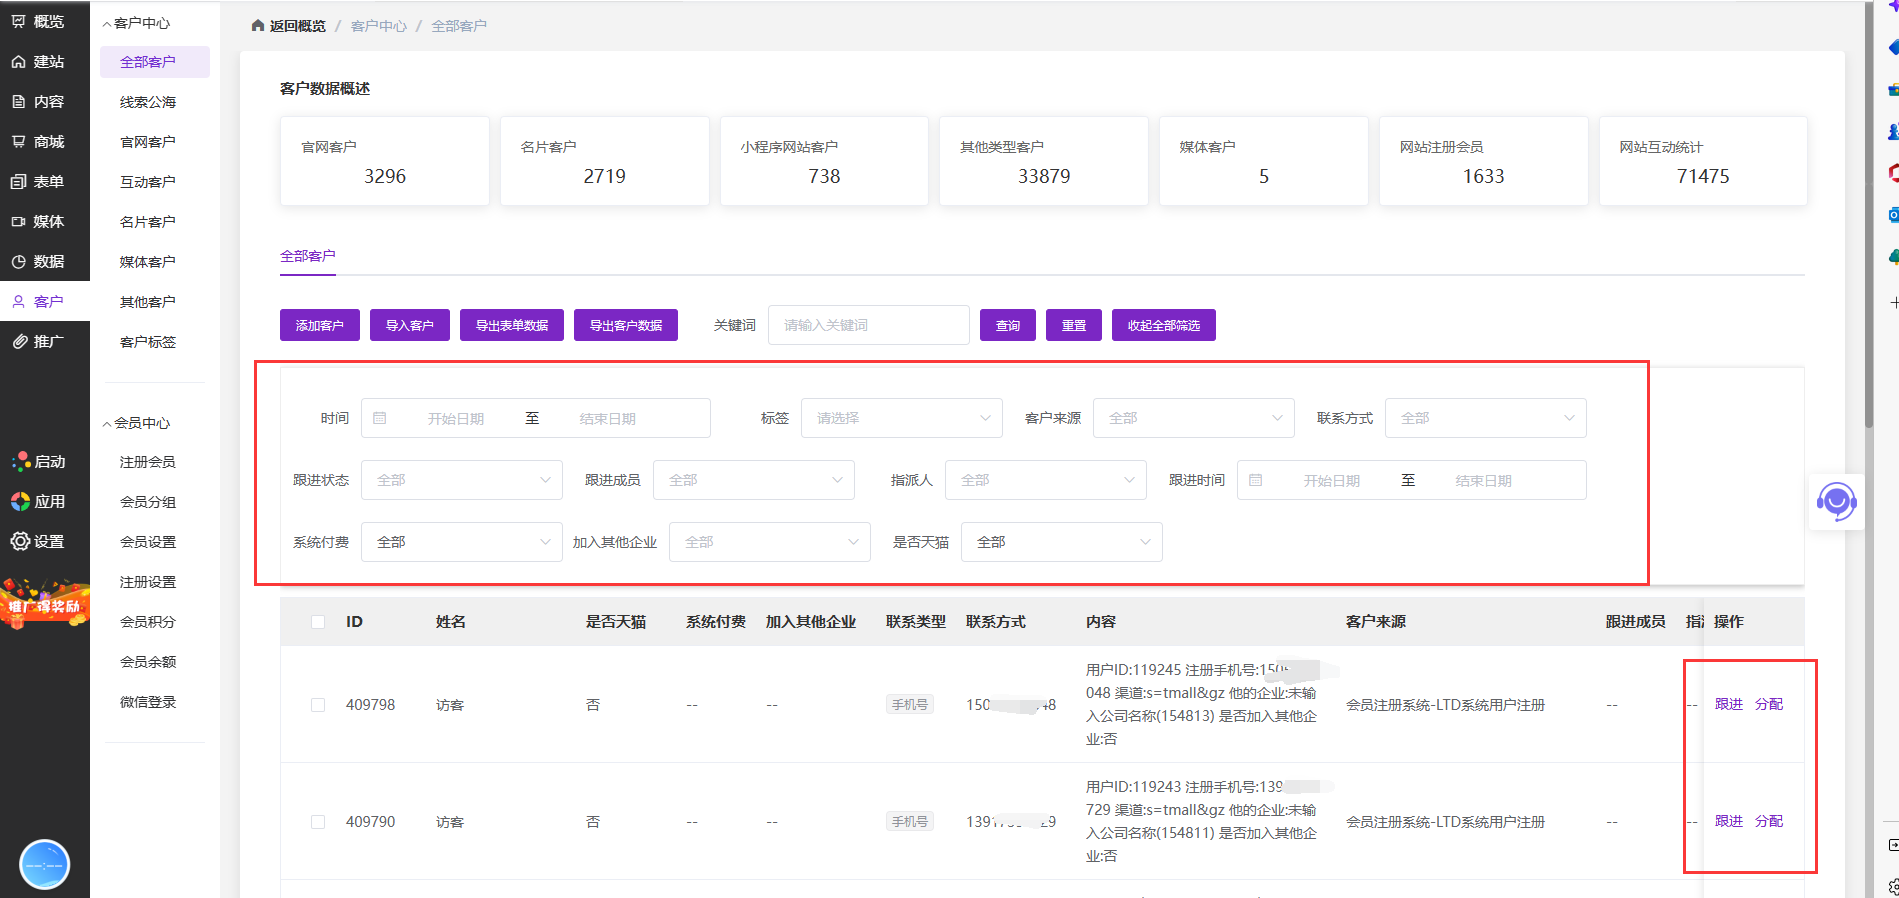The width and height of the screenshot is (1899, 898).
Task: Check the box for customer ID 409798
Action: 318,705
